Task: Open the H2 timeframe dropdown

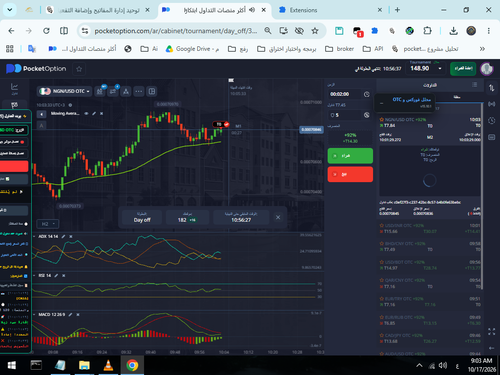Action: 48,224
